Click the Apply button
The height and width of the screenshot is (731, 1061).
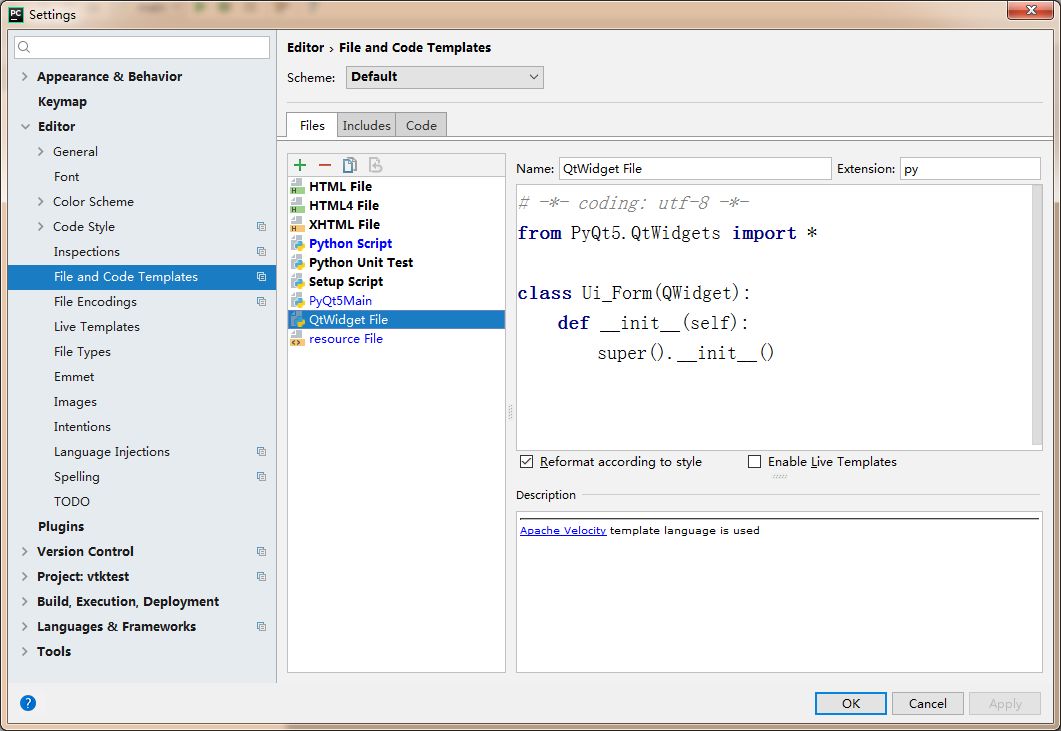(1005, 703)
